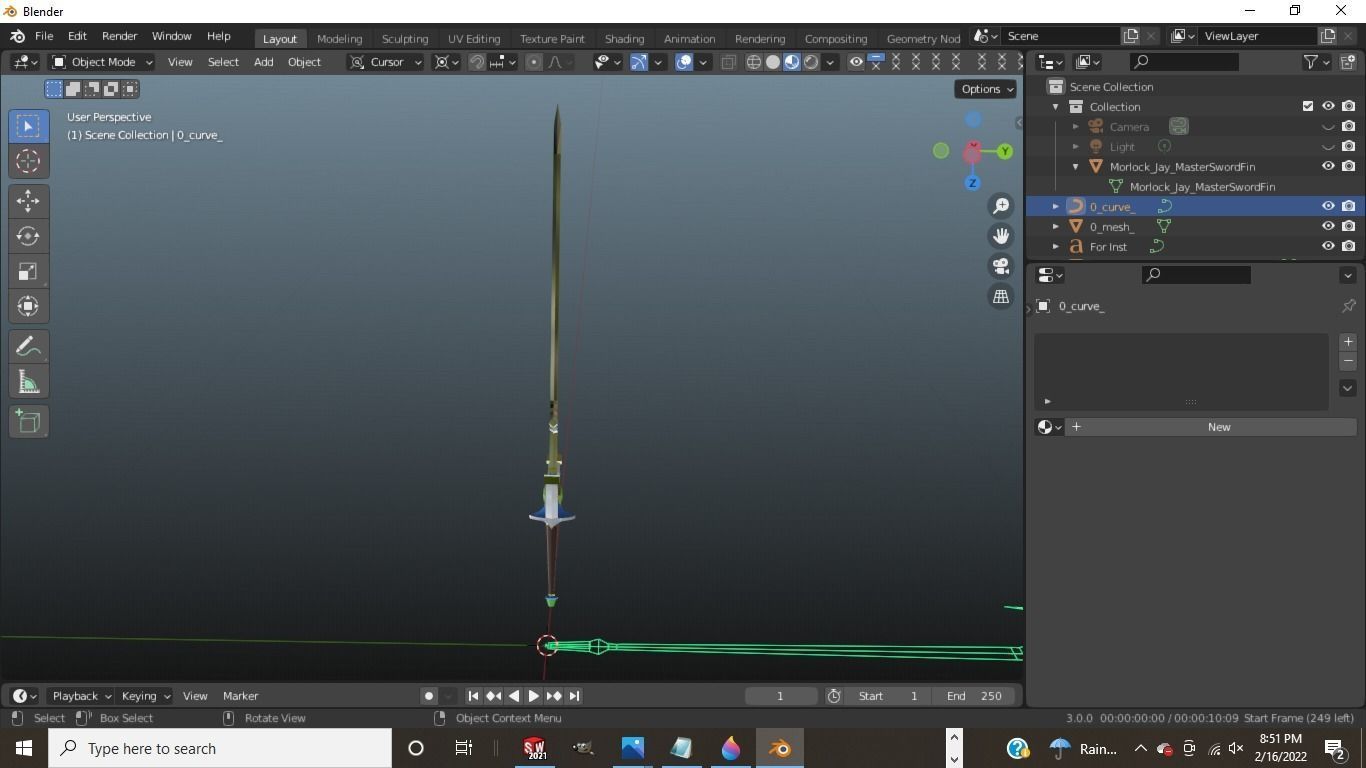
Task: Activate the Scale tool
Action: 28,271
